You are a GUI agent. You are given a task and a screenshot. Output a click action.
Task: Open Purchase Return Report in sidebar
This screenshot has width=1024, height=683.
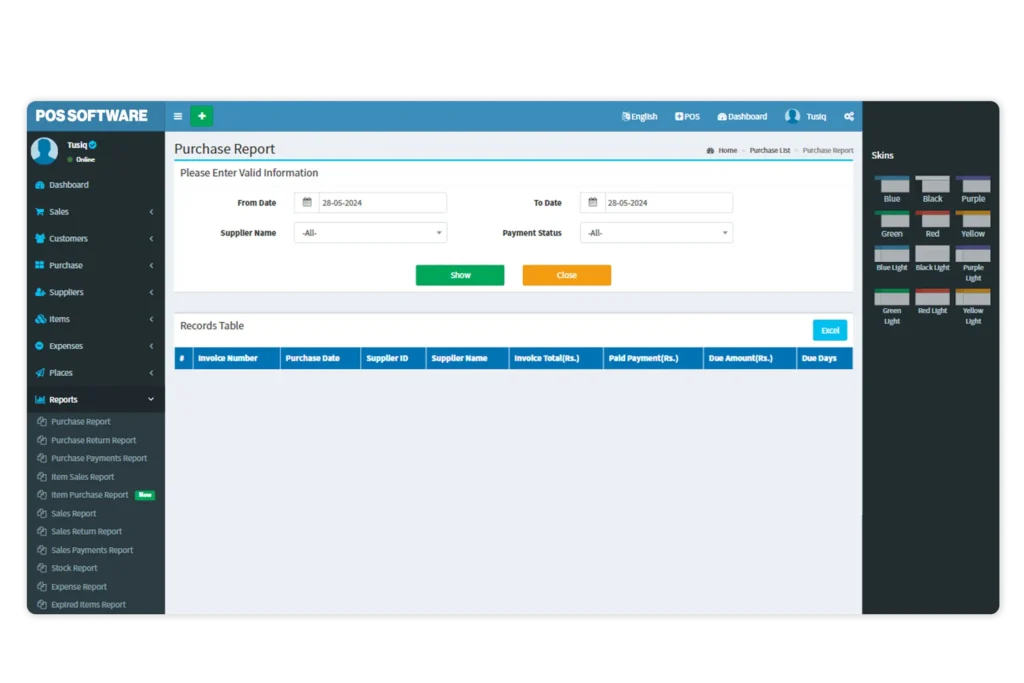tap(93, 440)
